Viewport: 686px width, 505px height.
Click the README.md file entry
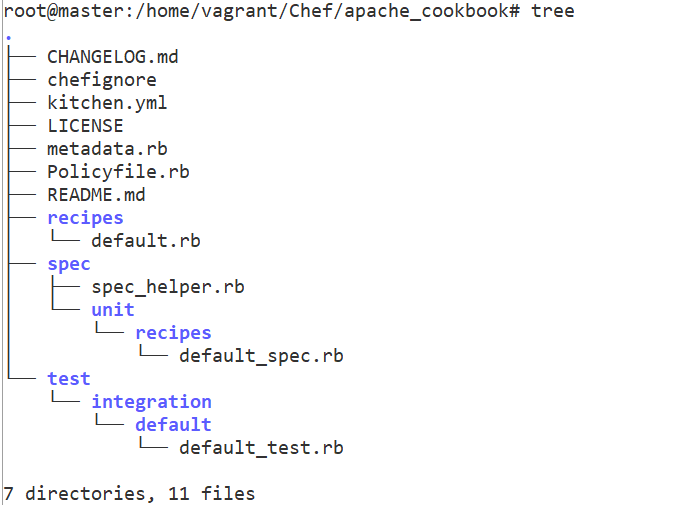click(96, 195)
